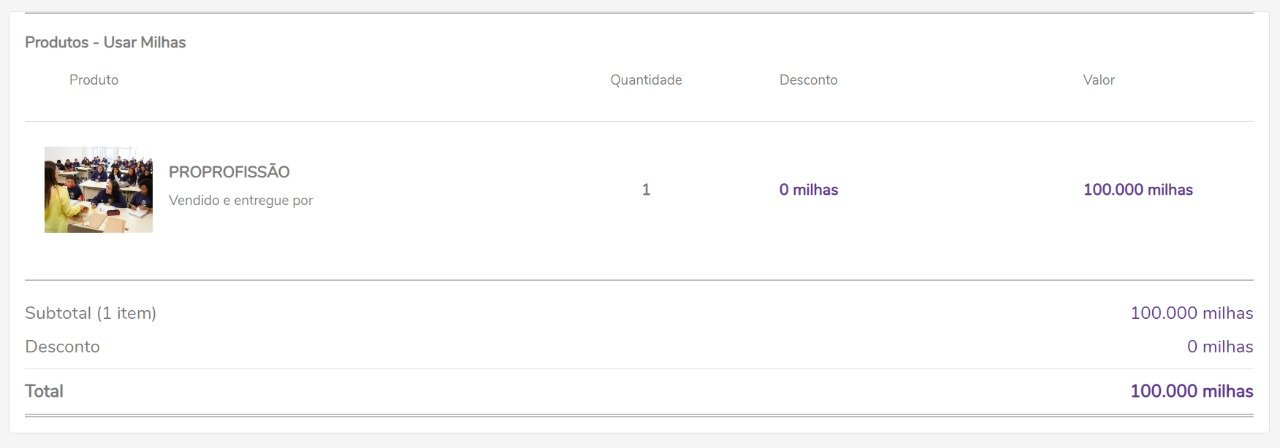Click the 'Subtotal (1 item)' label
Viewport: 1280px width, 448px height.
pyautogui.click(x=91, y=313)
